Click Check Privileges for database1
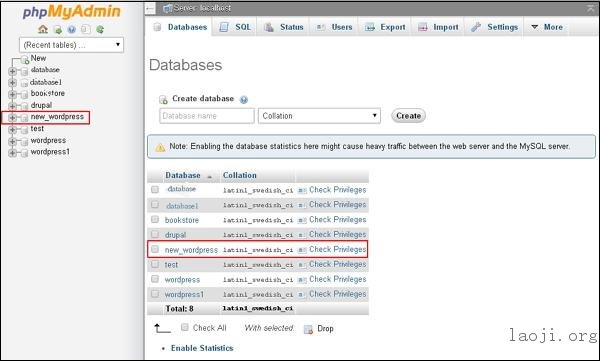Viewport: 600px width, 361px height. coord(338,205)
